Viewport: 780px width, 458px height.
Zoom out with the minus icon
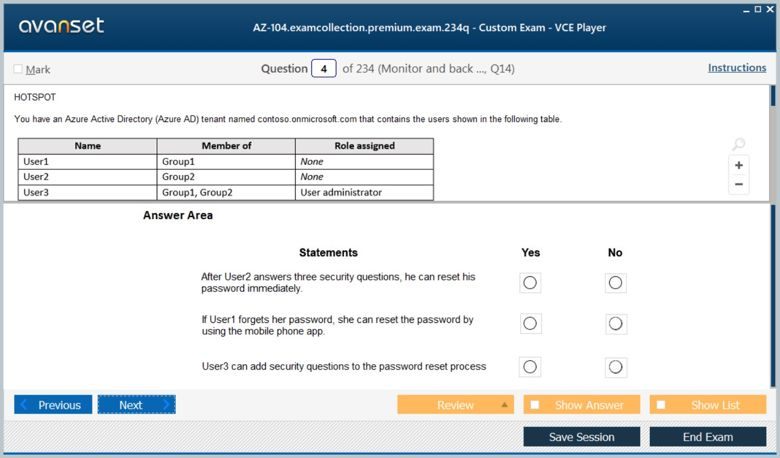(739, 184)
